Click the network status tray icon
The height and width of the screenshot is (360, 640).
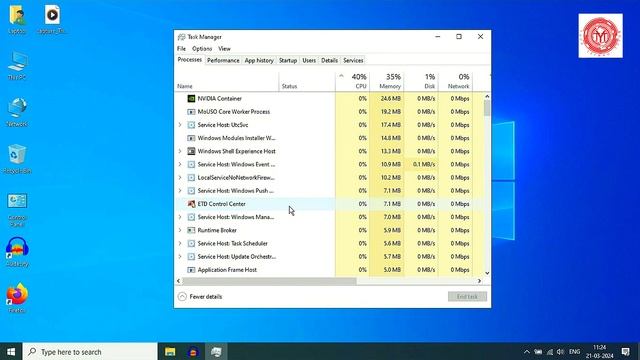[550, 352]
